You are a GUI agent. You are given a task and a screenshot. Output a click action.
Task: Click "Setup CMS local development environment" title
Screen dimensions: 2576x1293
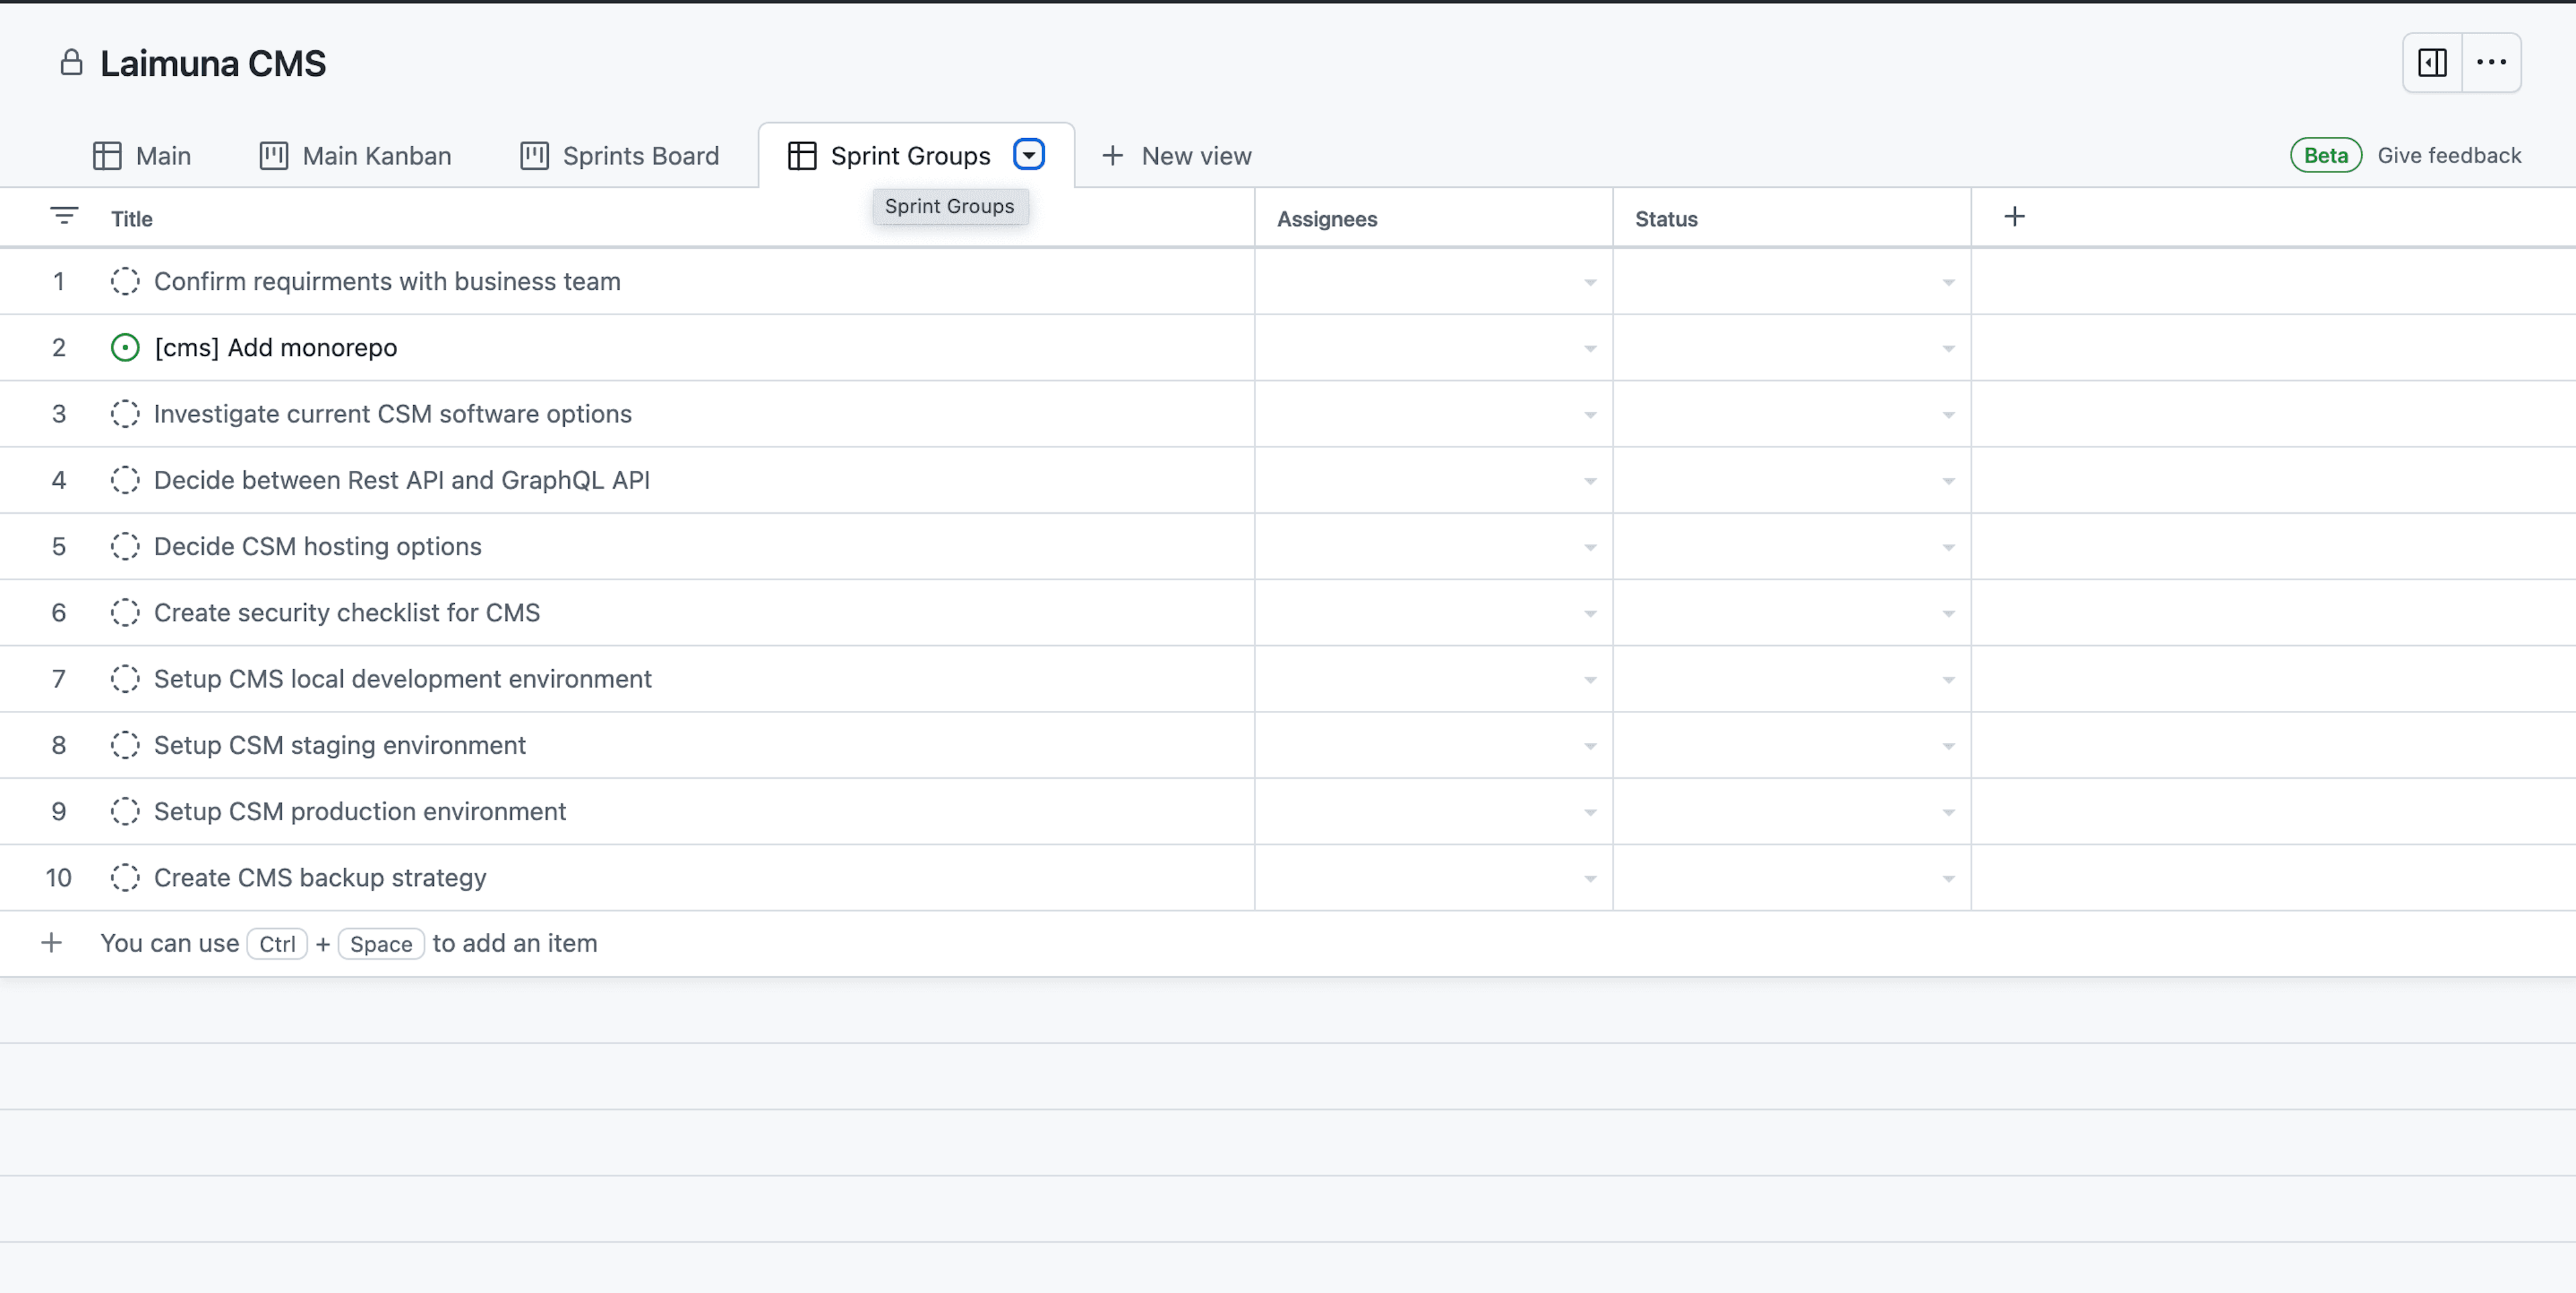(403, 678)
